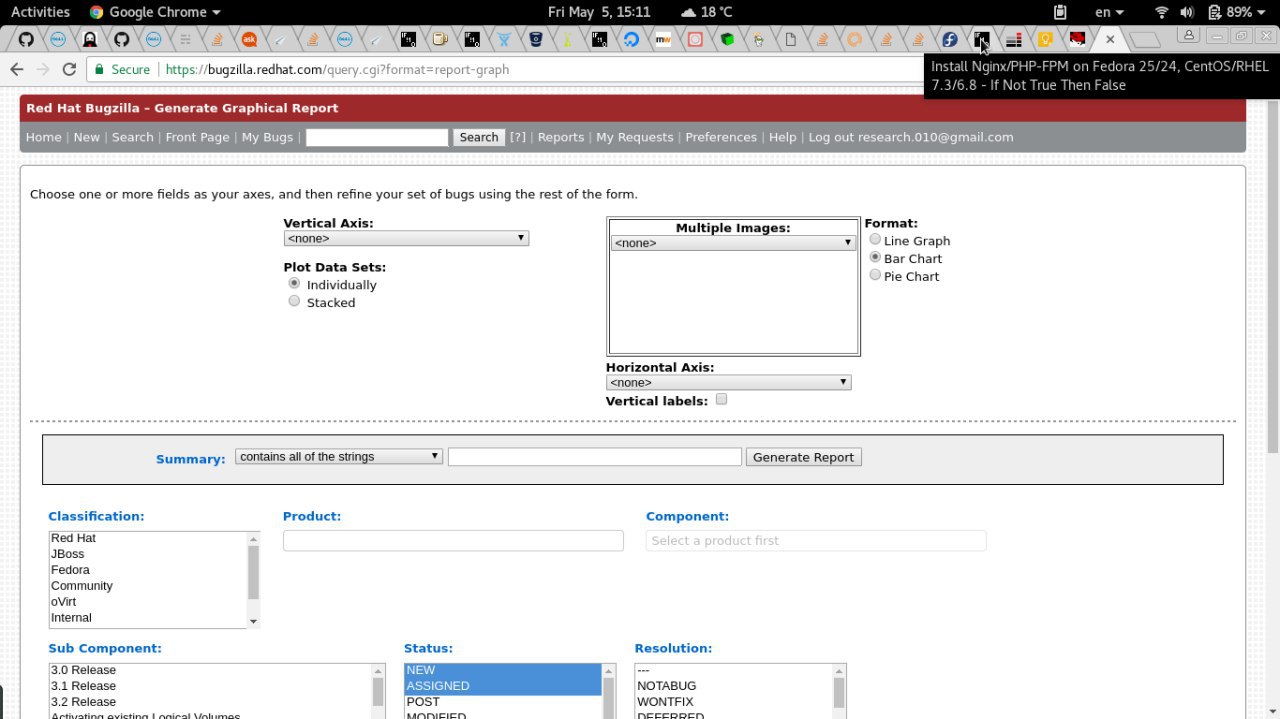This screenshot has width=1280, height=719.
Task: Open Activities overview
Action: click(x=40, y=12)
